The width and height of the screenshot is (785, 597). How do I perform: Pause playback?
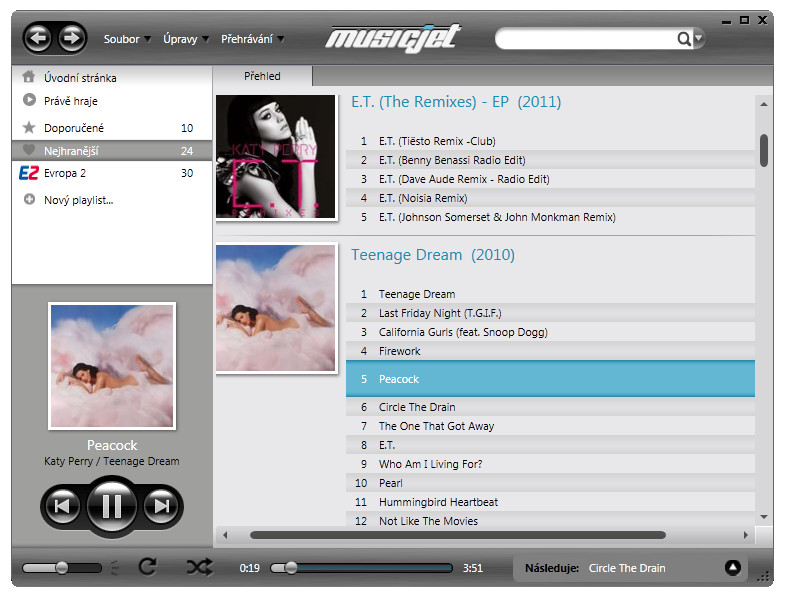[112, 506]
